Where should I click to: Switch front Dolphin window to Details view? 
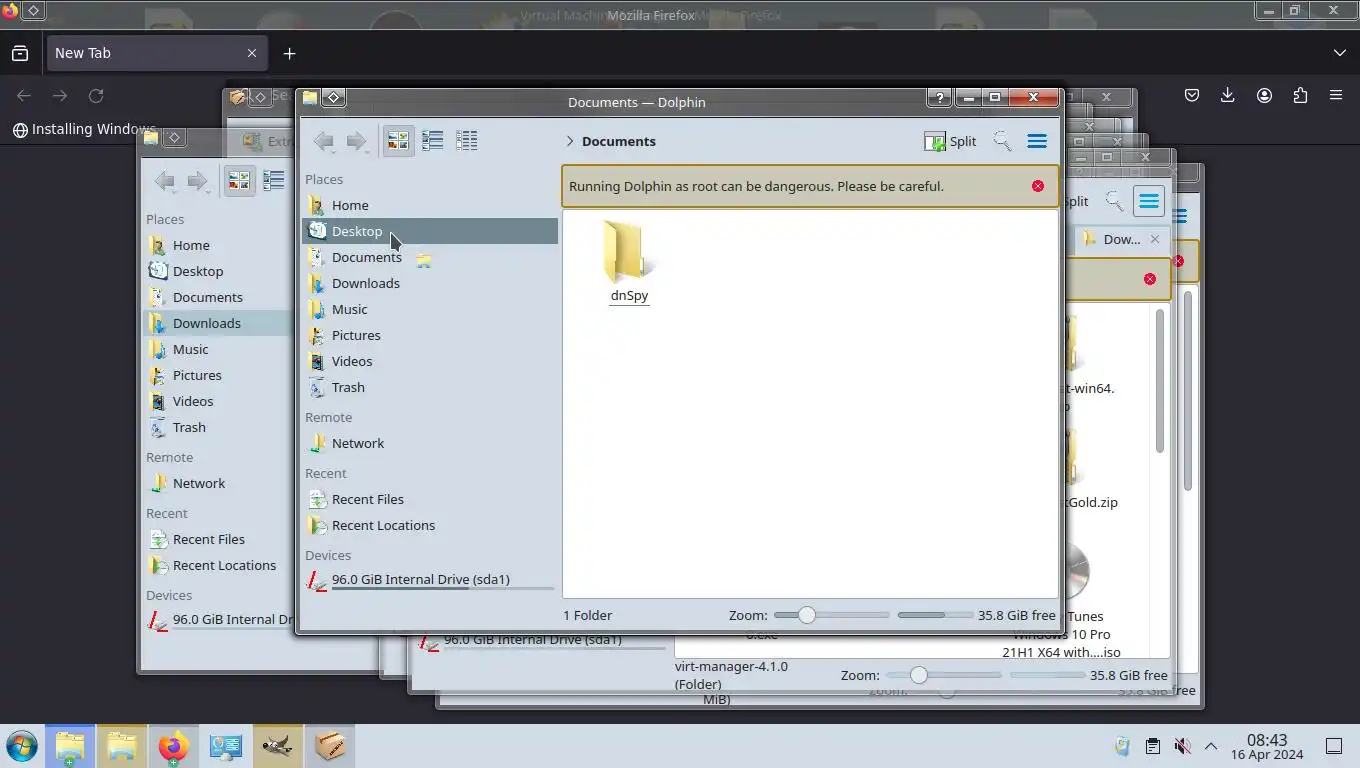pos(466,141)
